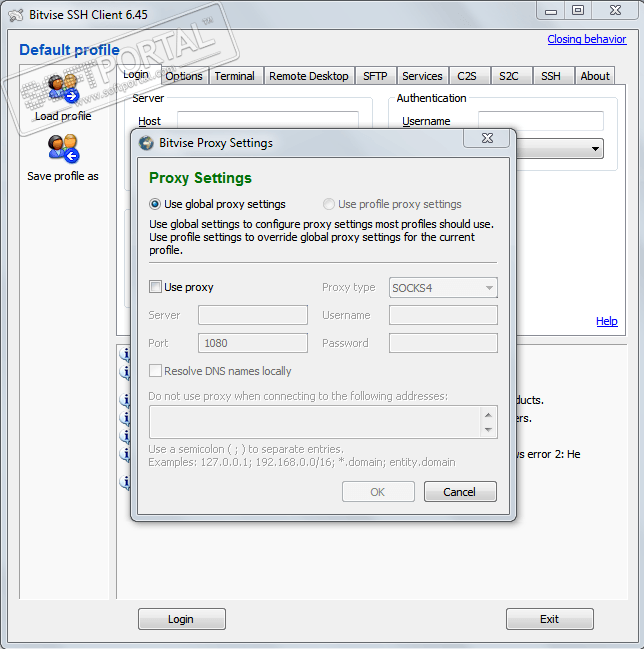Click the Bitvise Proxy Settings globe icon

point(146,143)
